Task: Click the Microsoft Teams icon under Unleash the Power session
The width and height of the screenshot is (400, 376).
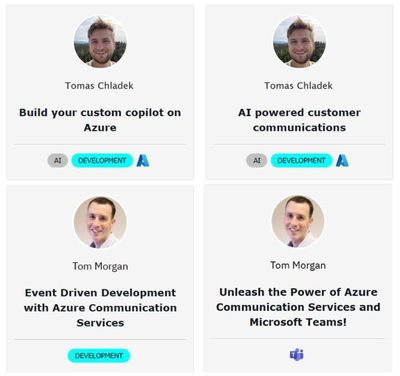Action: [297, 355]
